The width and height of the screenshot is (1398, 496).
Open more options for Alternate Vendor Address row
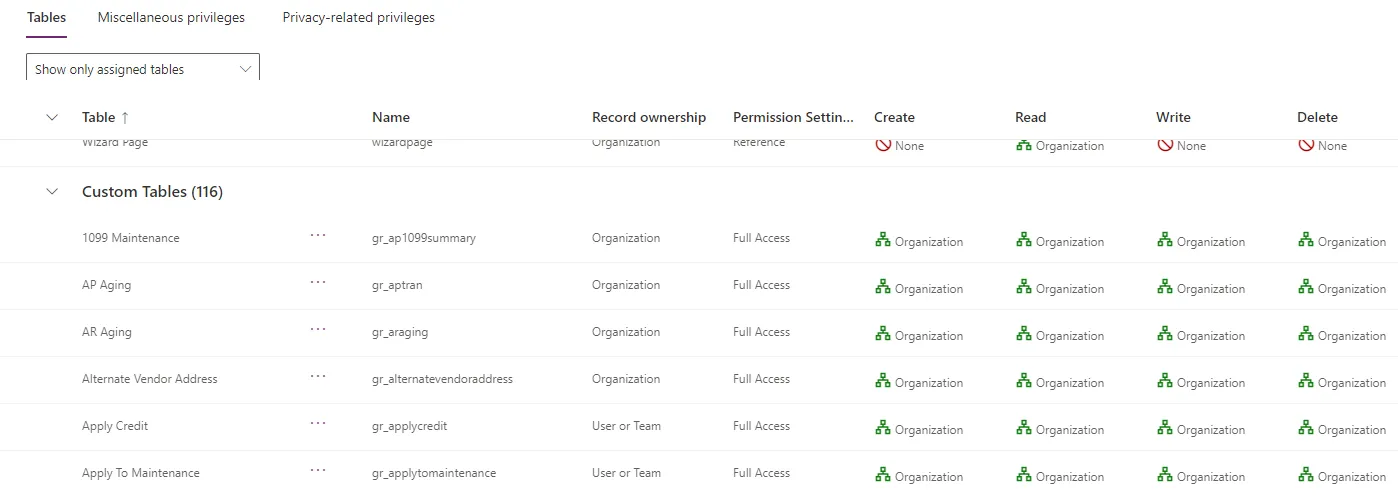pos(318,376)
